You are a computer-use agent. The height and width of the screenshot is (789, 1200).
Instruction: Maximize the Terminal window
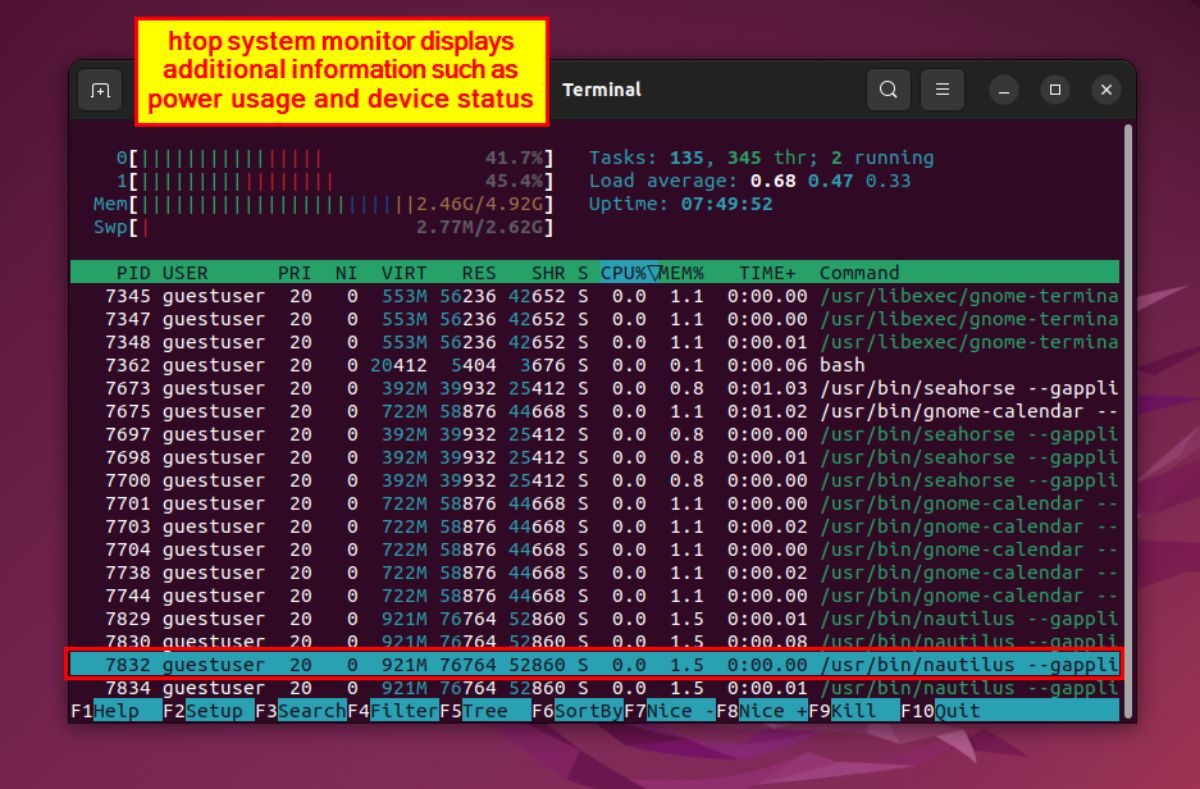coord(1055,90)
